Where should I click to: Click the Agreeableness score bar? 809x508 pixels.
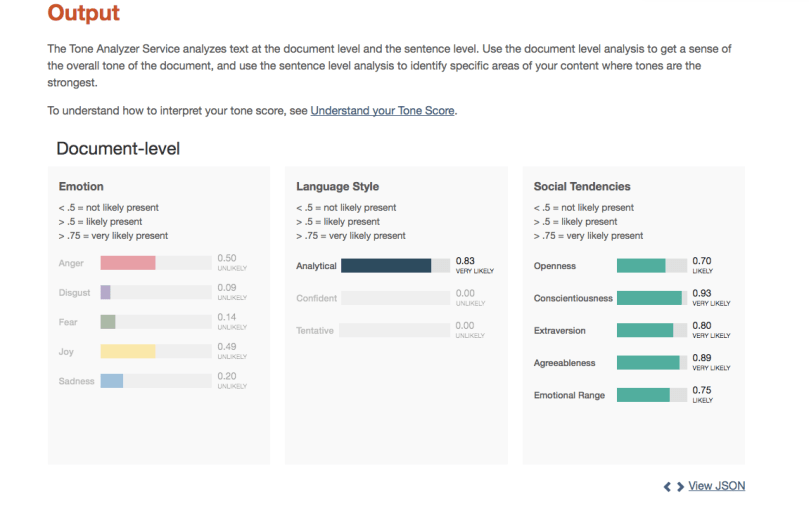(648, 363)
